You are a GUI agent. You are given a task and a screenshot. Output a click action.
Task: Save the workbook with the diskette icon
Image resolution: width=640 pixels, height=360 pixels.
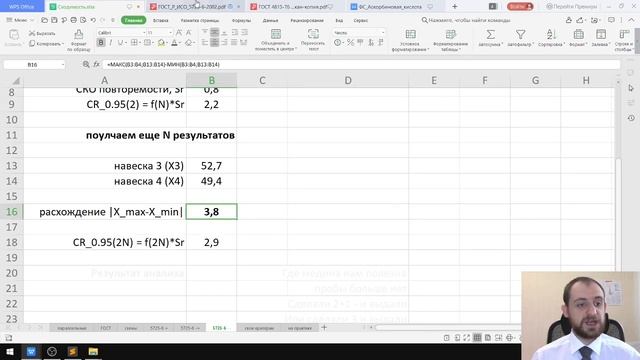click(x=54, y=20)
